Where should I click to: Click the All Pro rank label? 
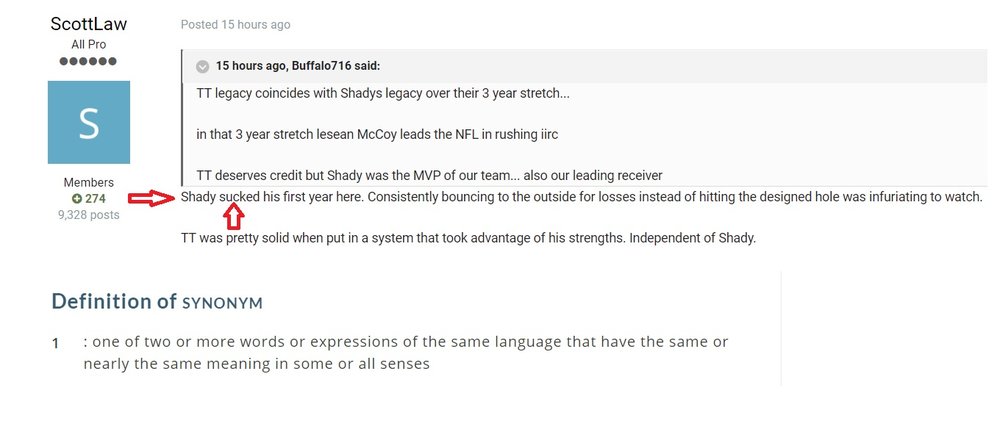coord(89,45)
